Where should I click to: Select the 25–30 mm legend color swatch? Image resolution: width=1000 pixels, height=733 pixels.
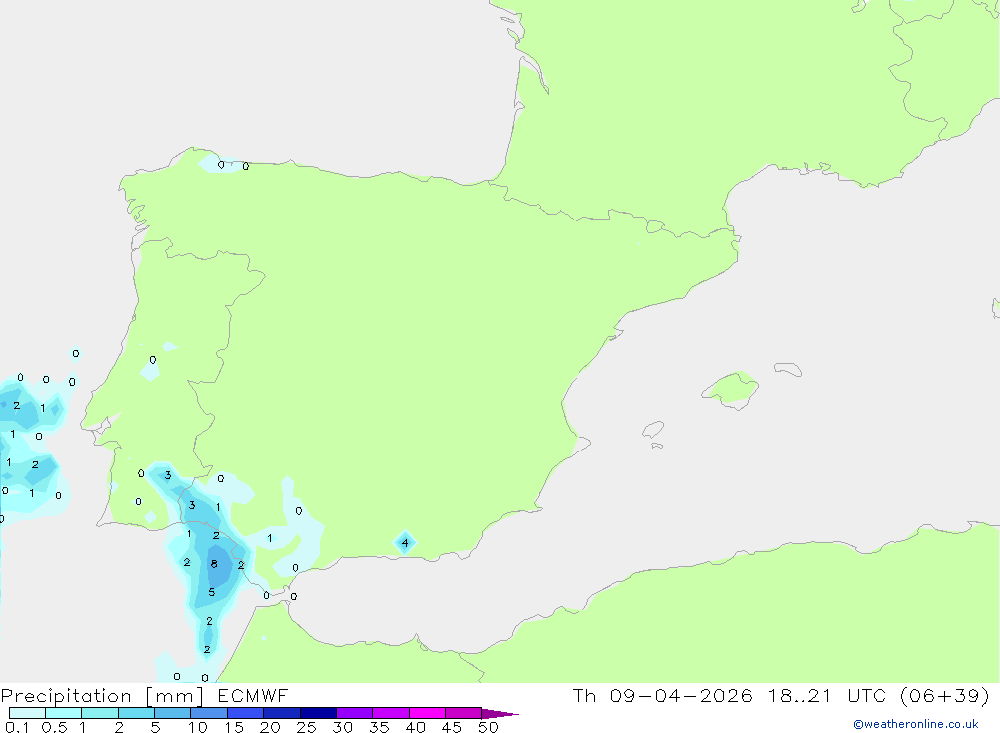point(318,713)
